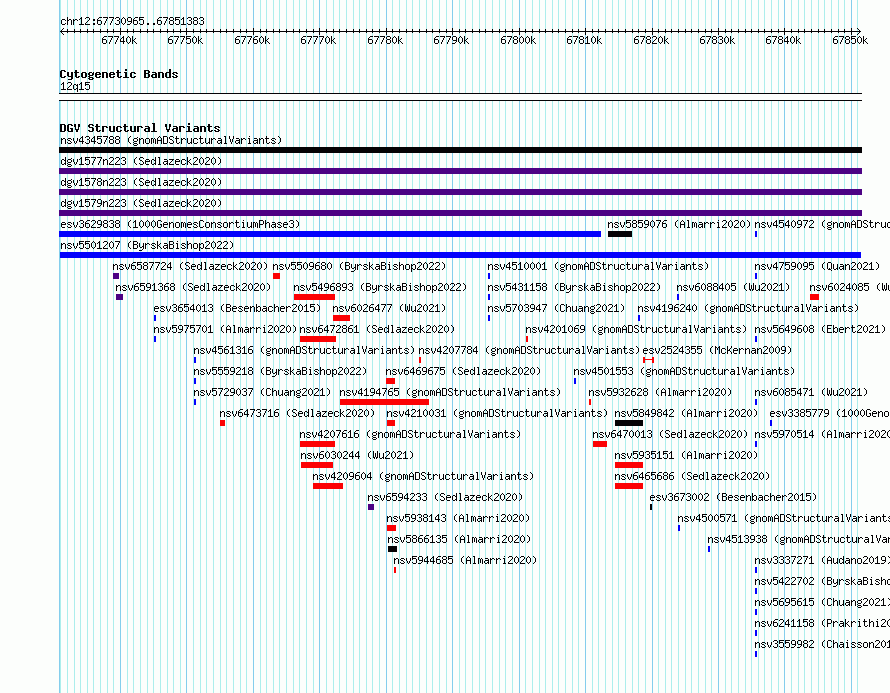Open nsv4209604 gnomADStructuralVariants label
The height and width of the screenshot is (693, 890).
[x=423, y=476]
